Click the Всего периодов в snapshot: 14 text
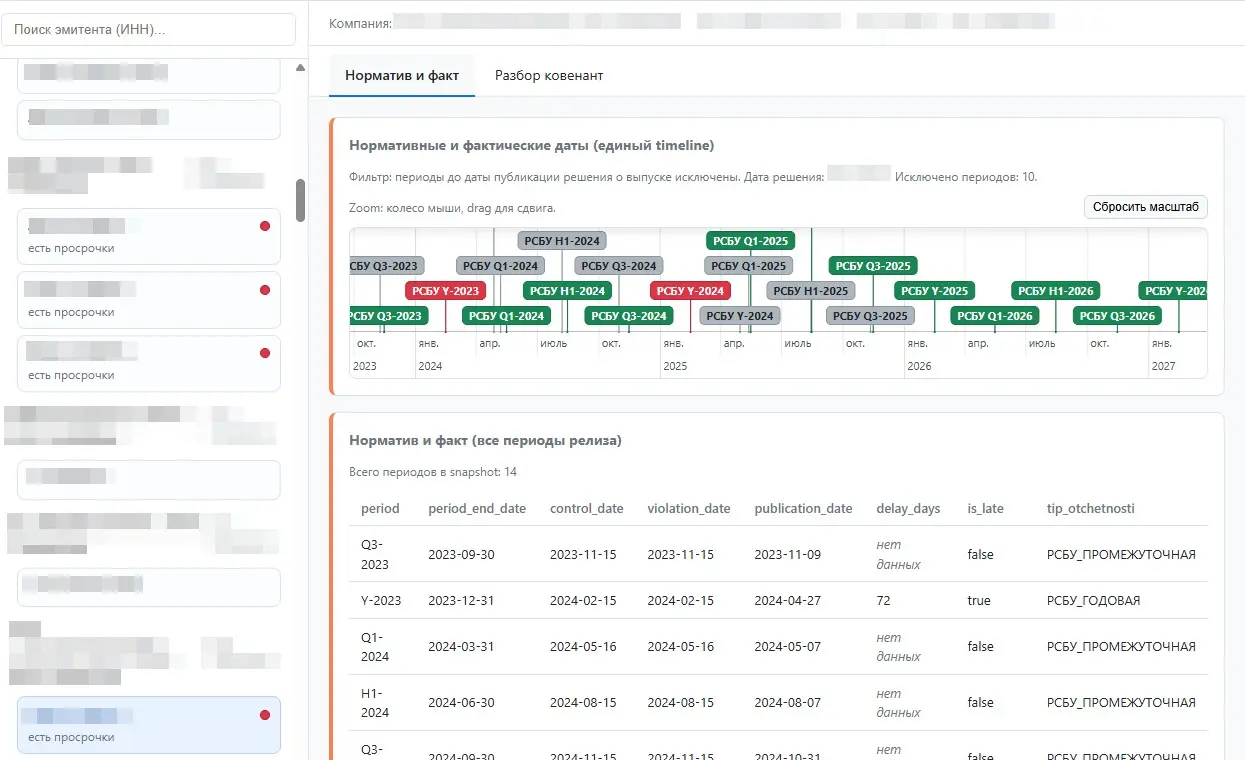 (433, 472)
